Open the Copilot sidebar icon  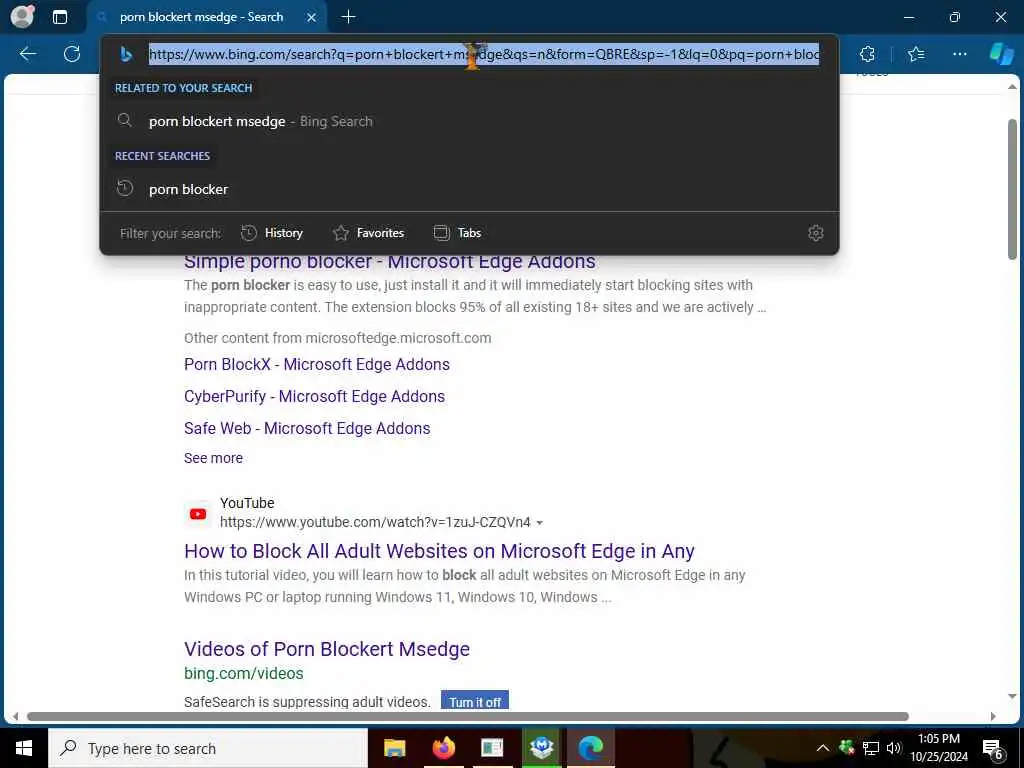click(1000, 54)
